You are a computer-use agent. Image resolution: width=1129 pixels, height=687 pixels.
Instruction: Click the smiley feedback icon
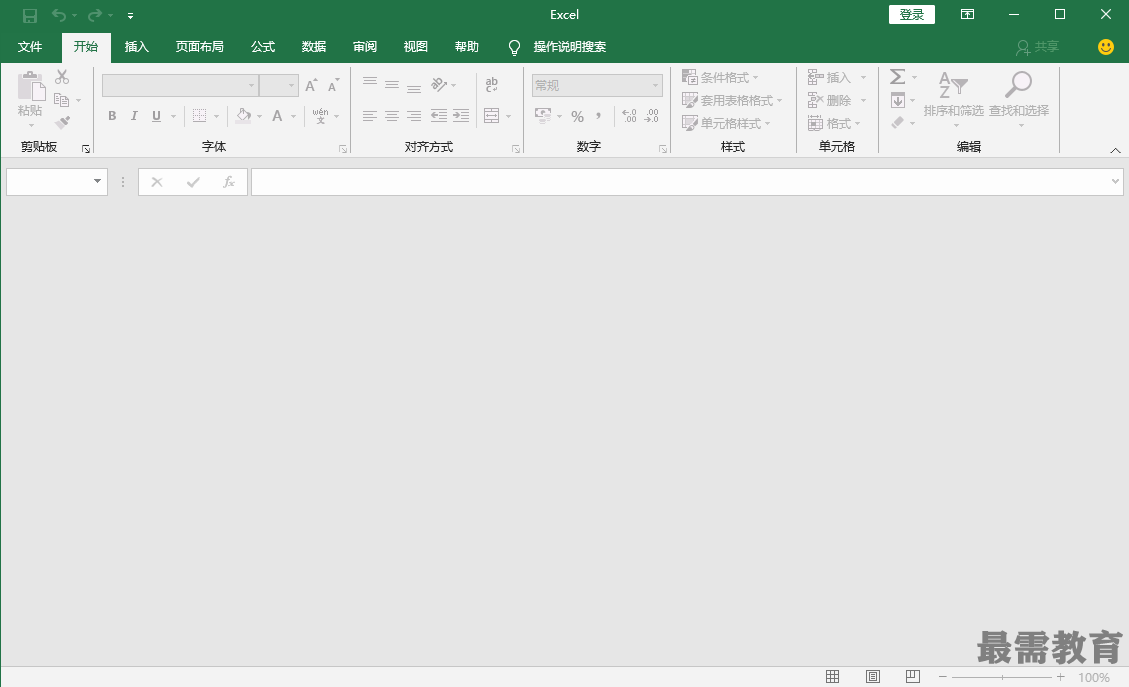click(x=1106, y=47)
